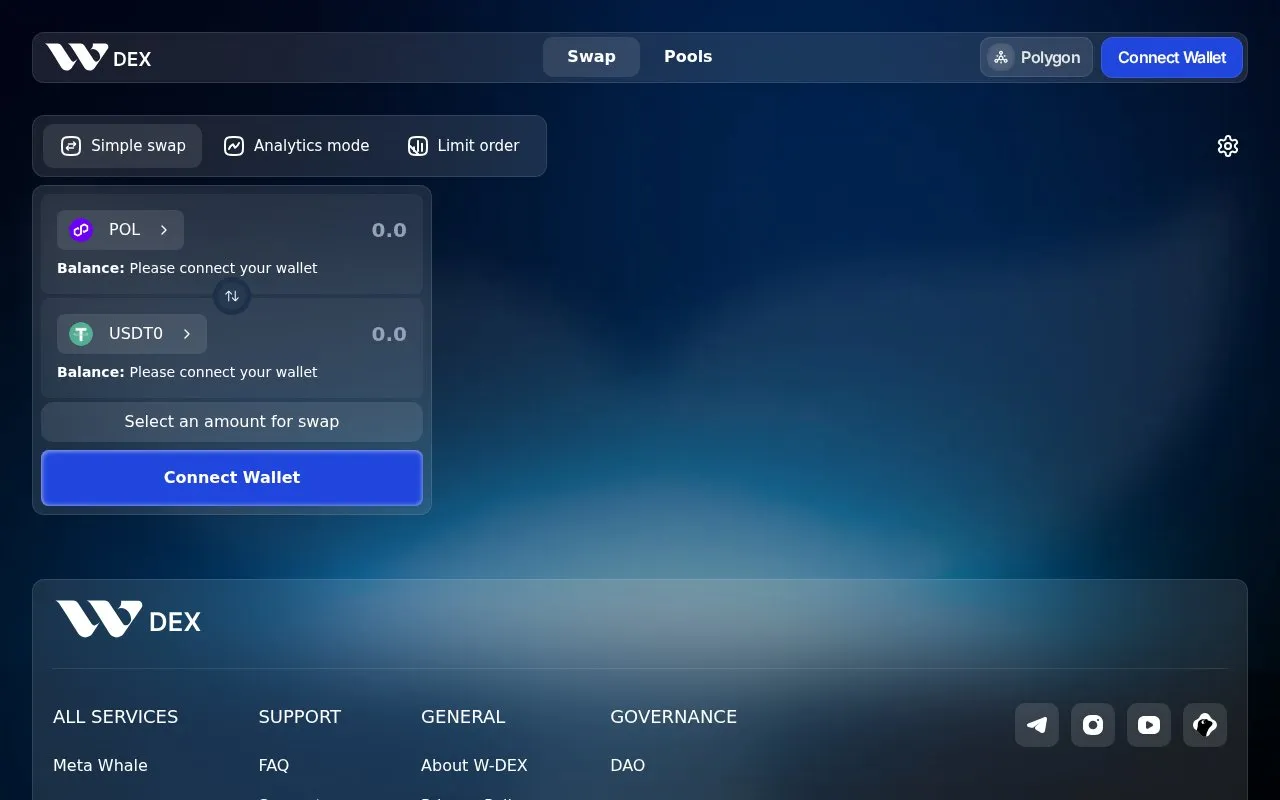Open the GitBook social icon

[x=1205, y=725]
